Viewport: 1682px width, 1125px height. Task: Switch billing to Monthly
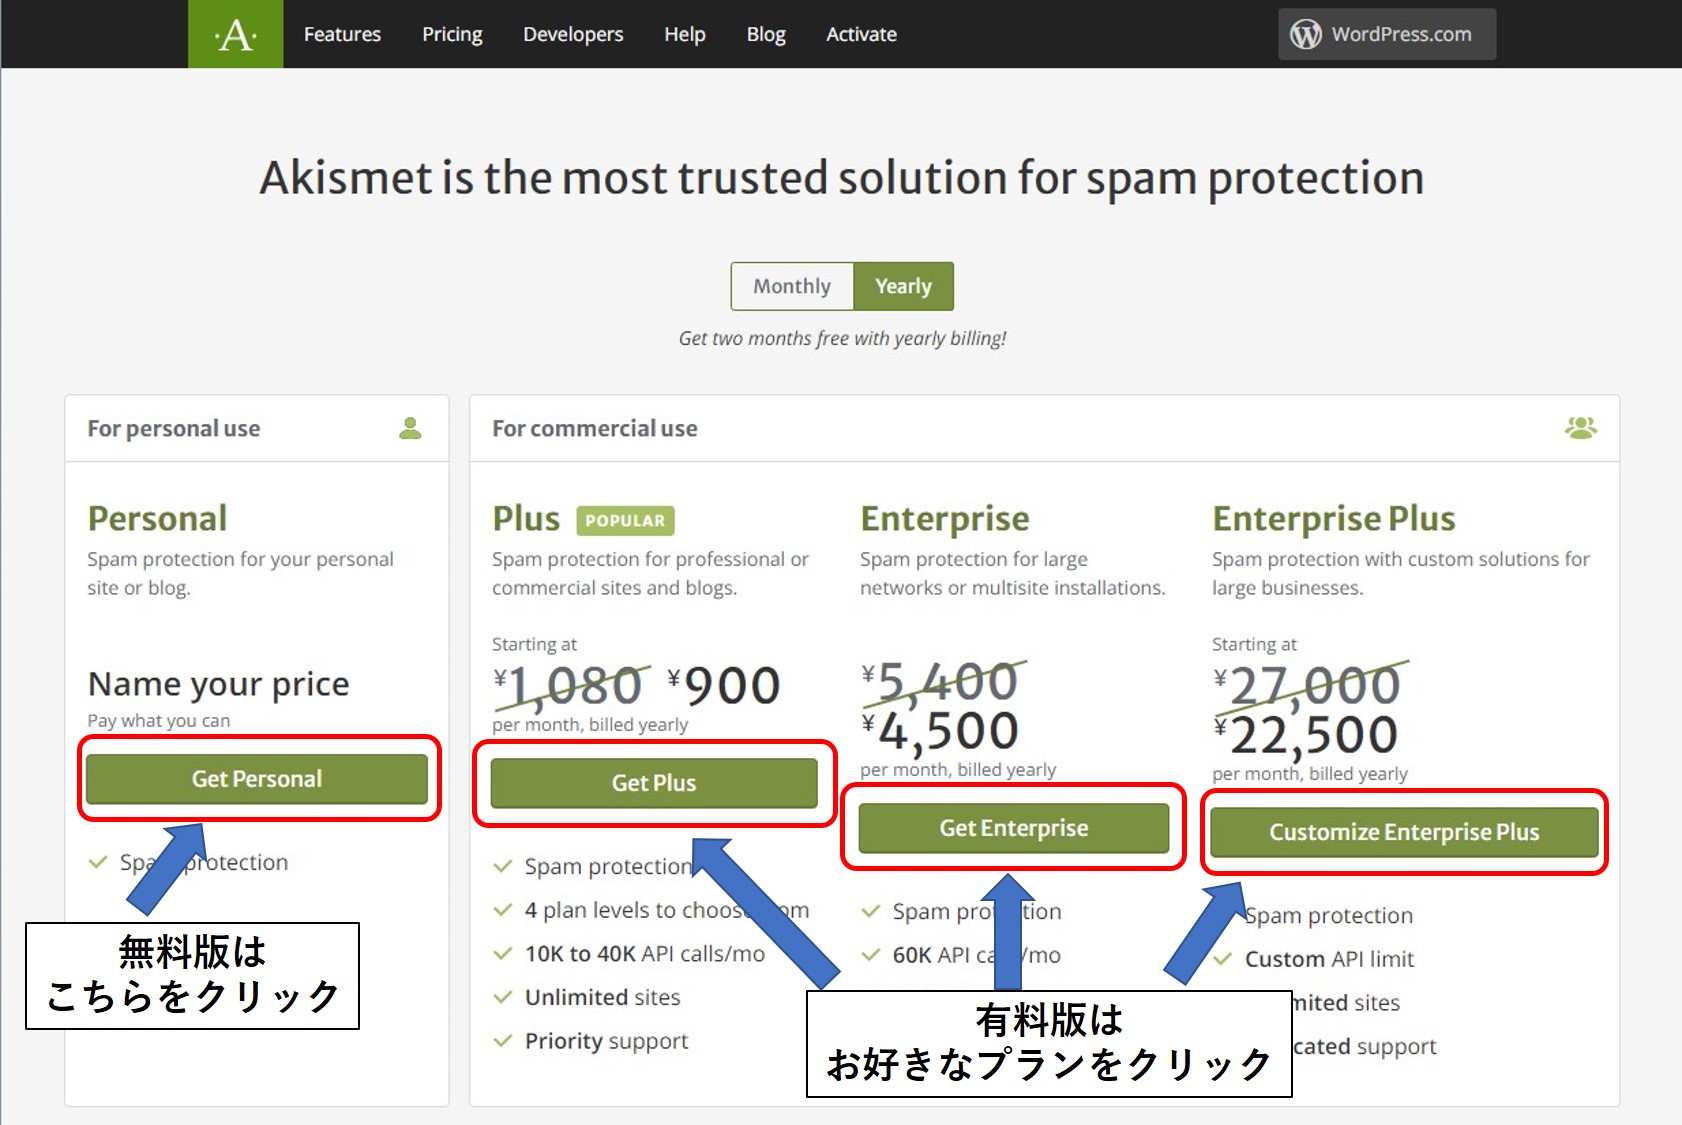click(792, 286)
